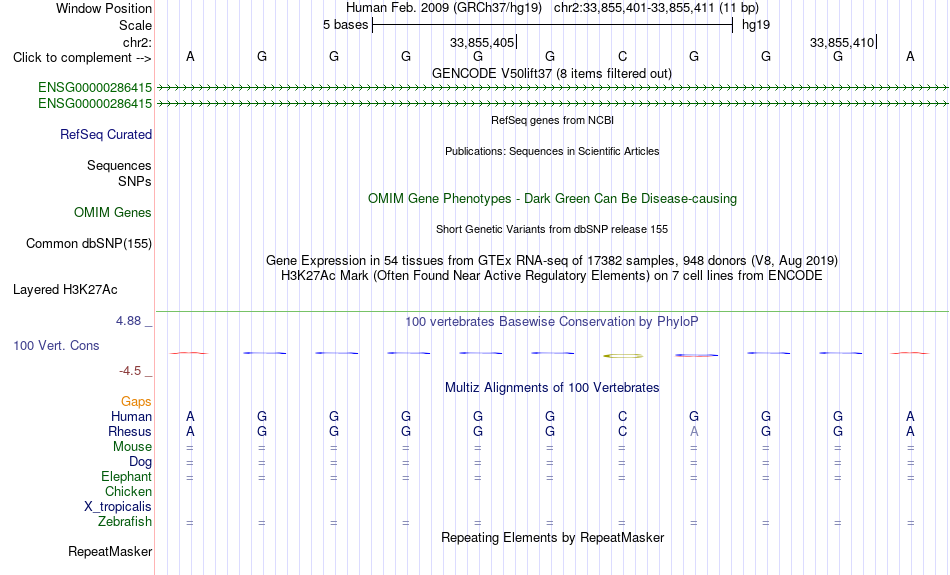Click the SNPs track label

[135, 181]
